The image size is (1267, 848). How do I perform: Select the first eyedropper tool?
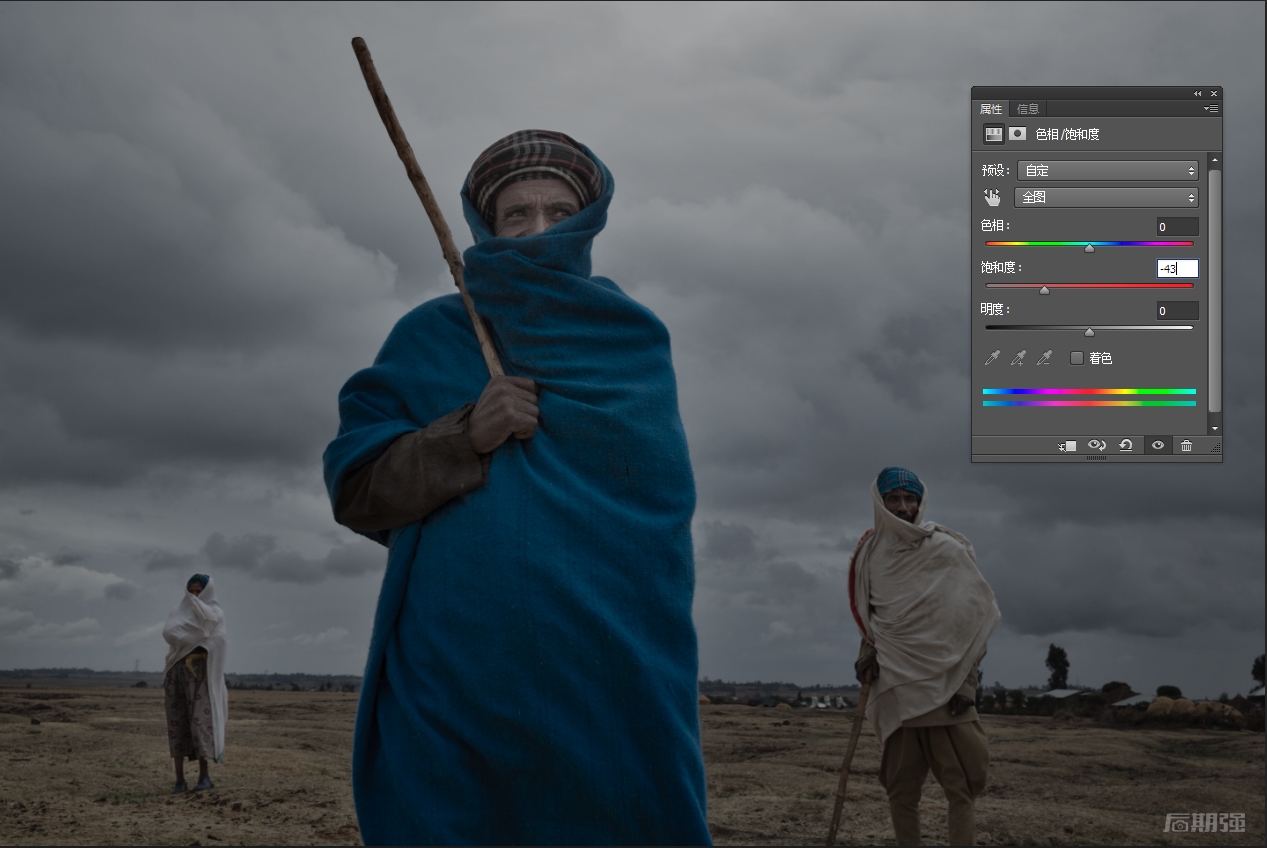click(992, 358)
